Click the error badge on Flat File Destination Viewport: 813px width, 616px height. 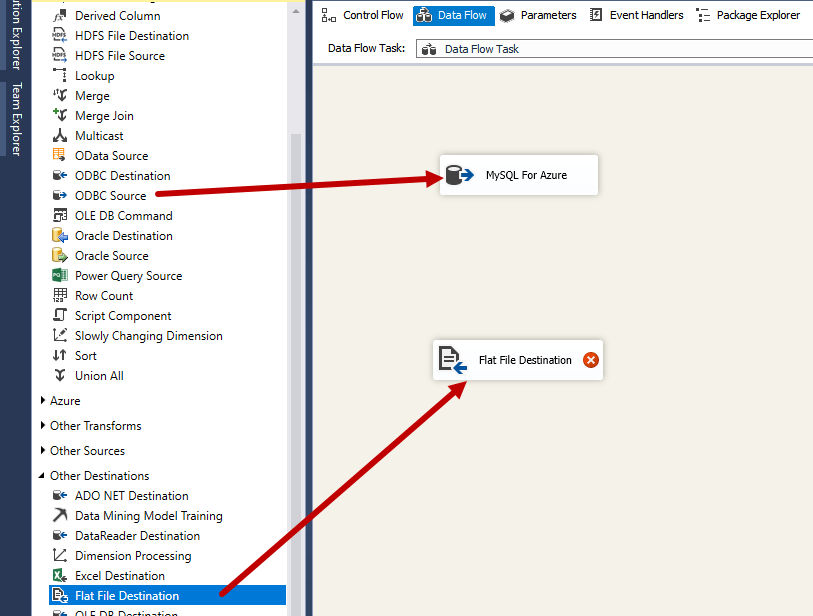pyautogui.click(x=590, y=360)
